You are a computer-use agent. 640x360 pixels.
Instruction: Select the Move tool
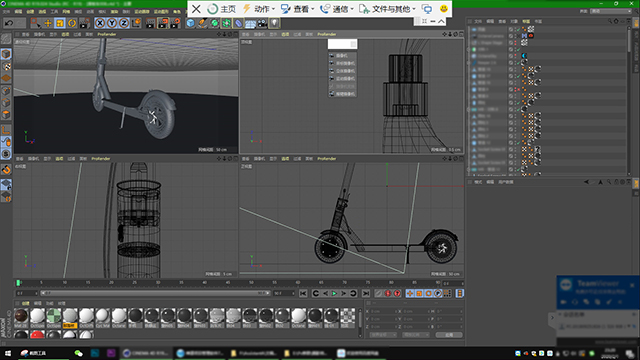click(x=48, y=23)
